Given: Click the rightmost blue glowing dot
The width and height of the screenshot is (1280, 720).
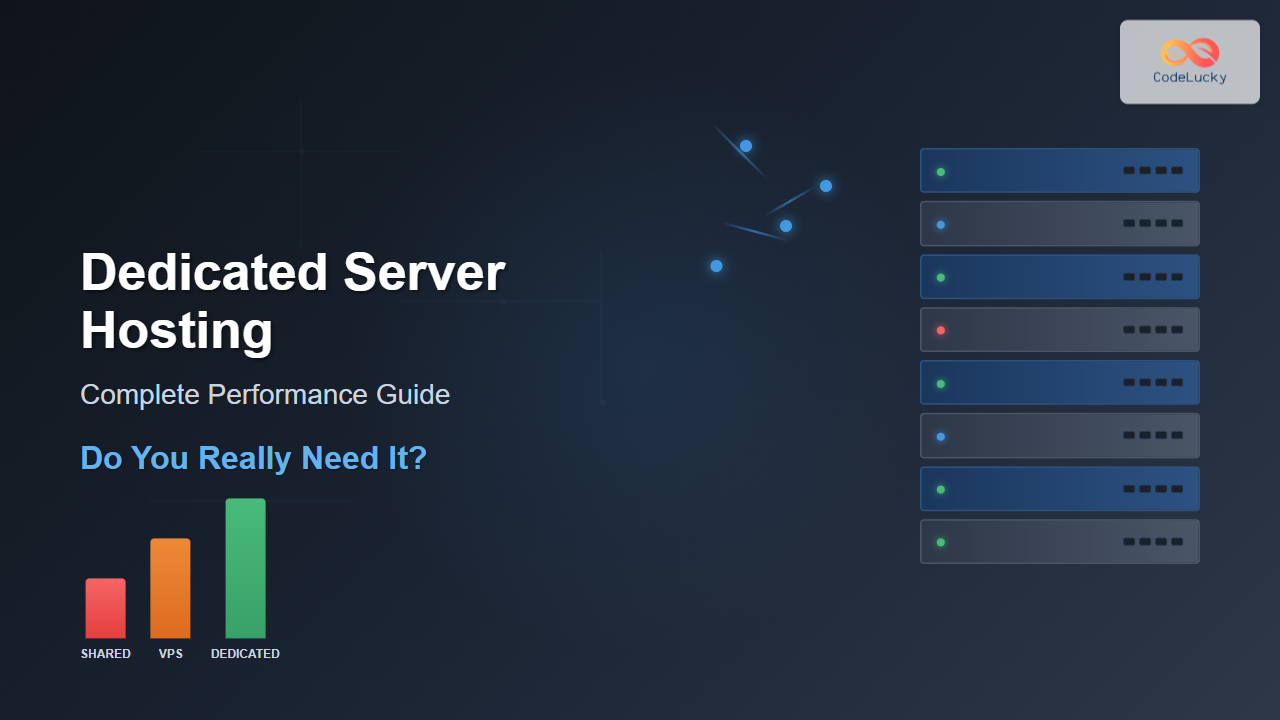Looking at the screenshot, I should (x=826, y=186).
